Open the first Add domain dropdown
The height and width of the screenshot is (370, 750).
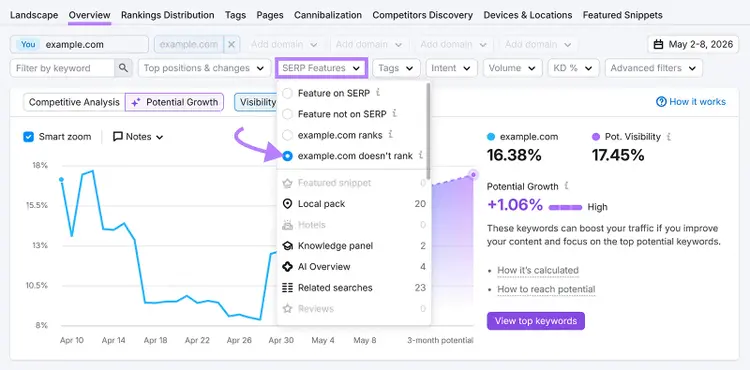pos(285,44)
